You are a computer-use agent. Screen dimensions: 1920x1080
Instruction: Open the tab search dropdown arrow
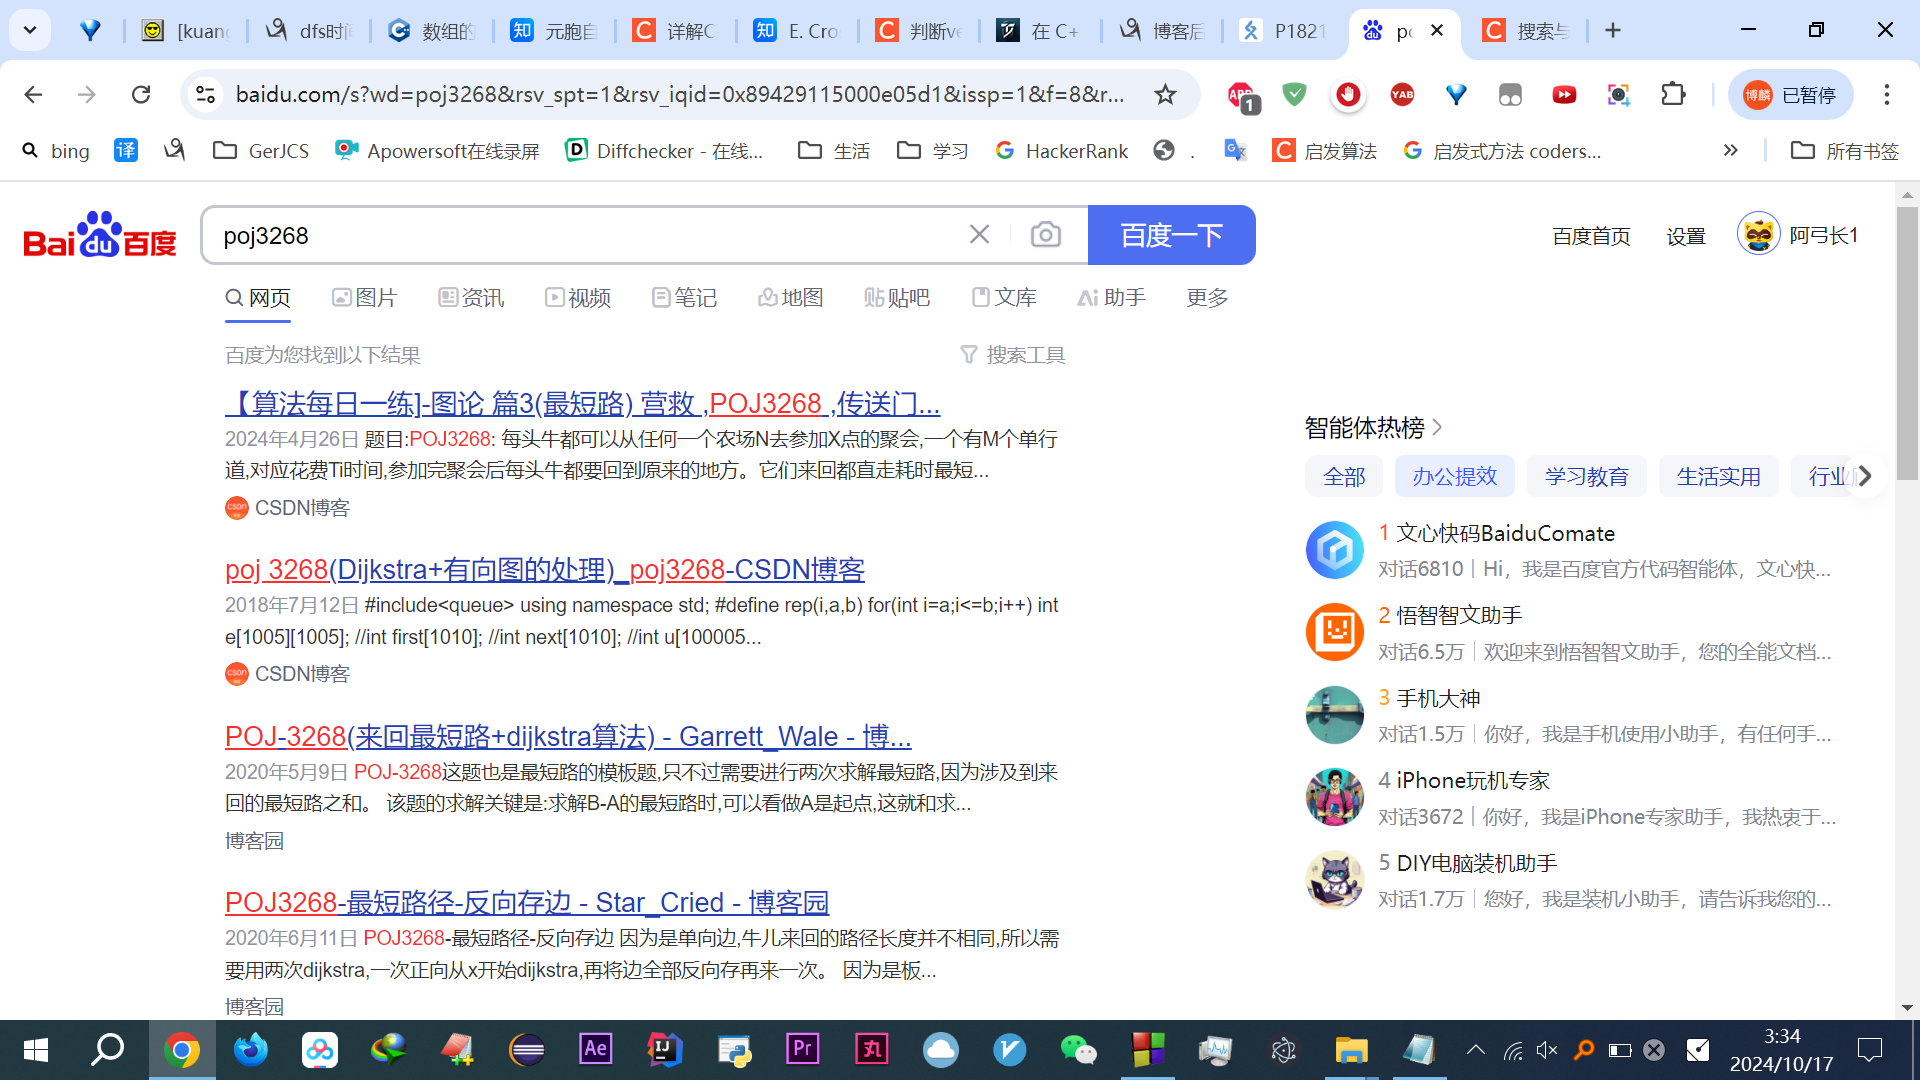tap(30, 30)
